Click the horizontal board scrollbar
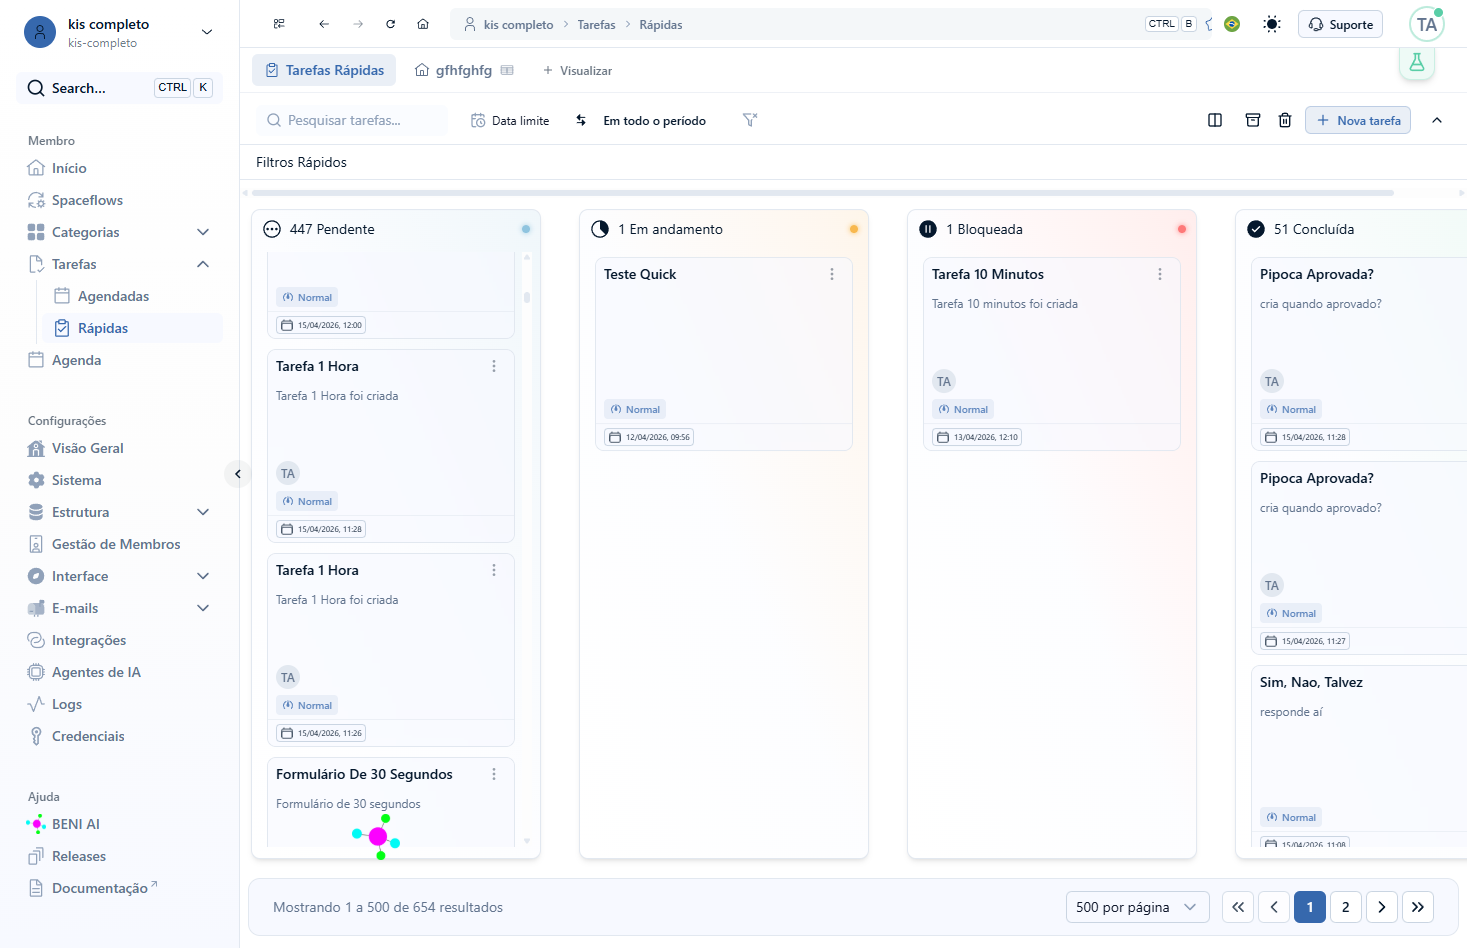This screenshot has width=1467, height=948. tap(823, 192)
